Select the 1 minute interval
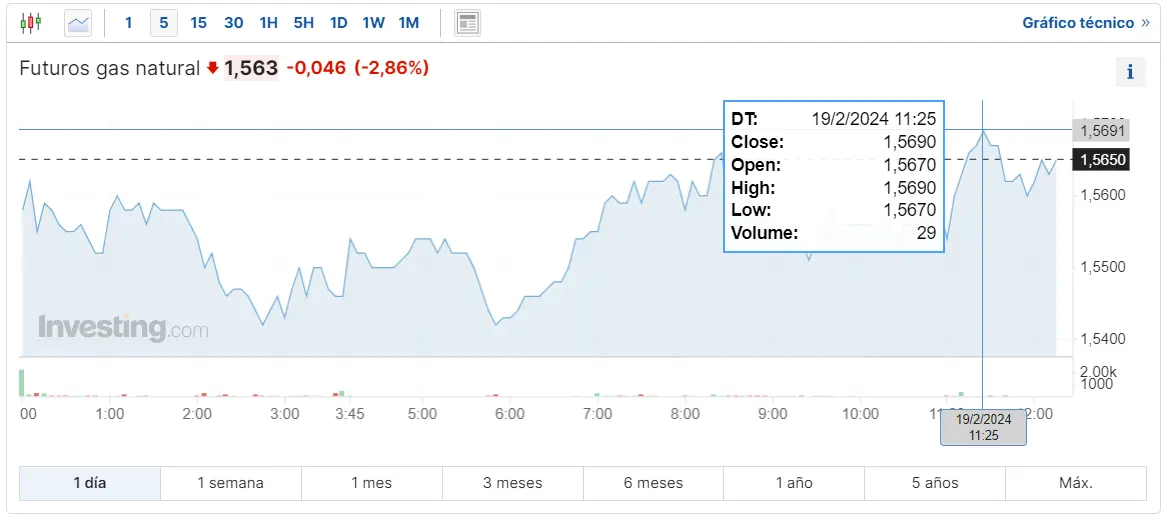1171x525 pixels. 128,22
